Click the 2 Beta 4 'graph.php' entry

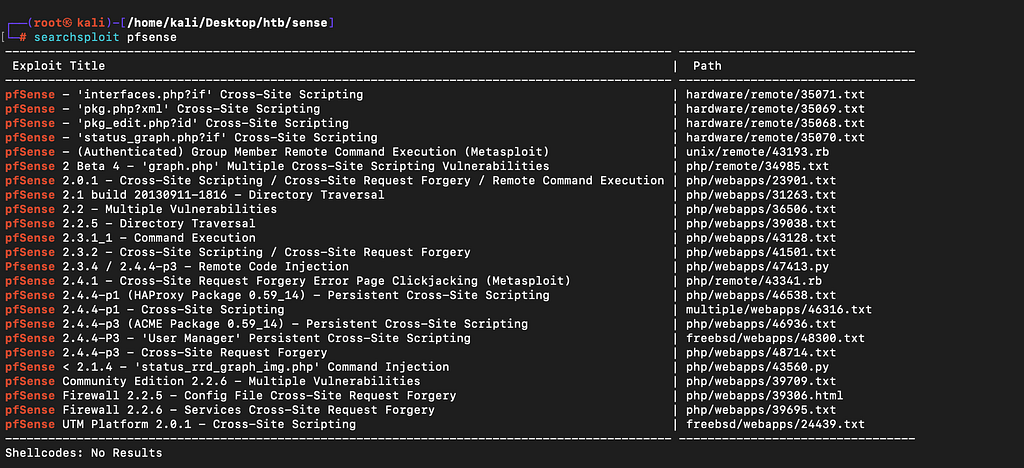click(x=278, y=166)
